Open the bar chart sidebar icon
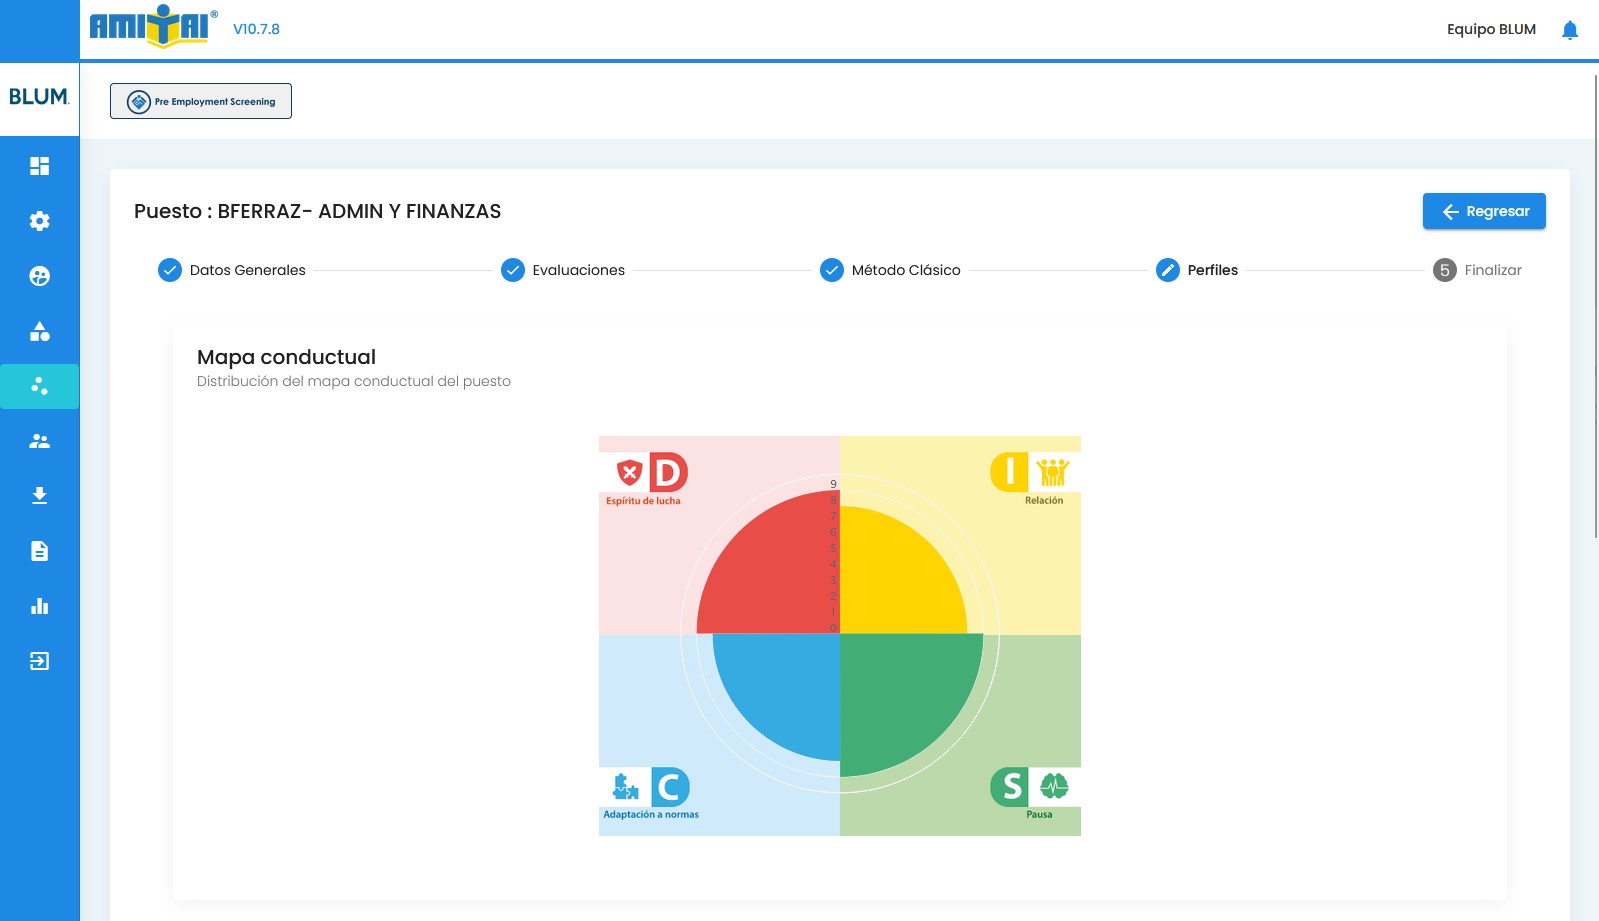The height and width of the screenshot is (921, 1599). [x=39, y=606]
